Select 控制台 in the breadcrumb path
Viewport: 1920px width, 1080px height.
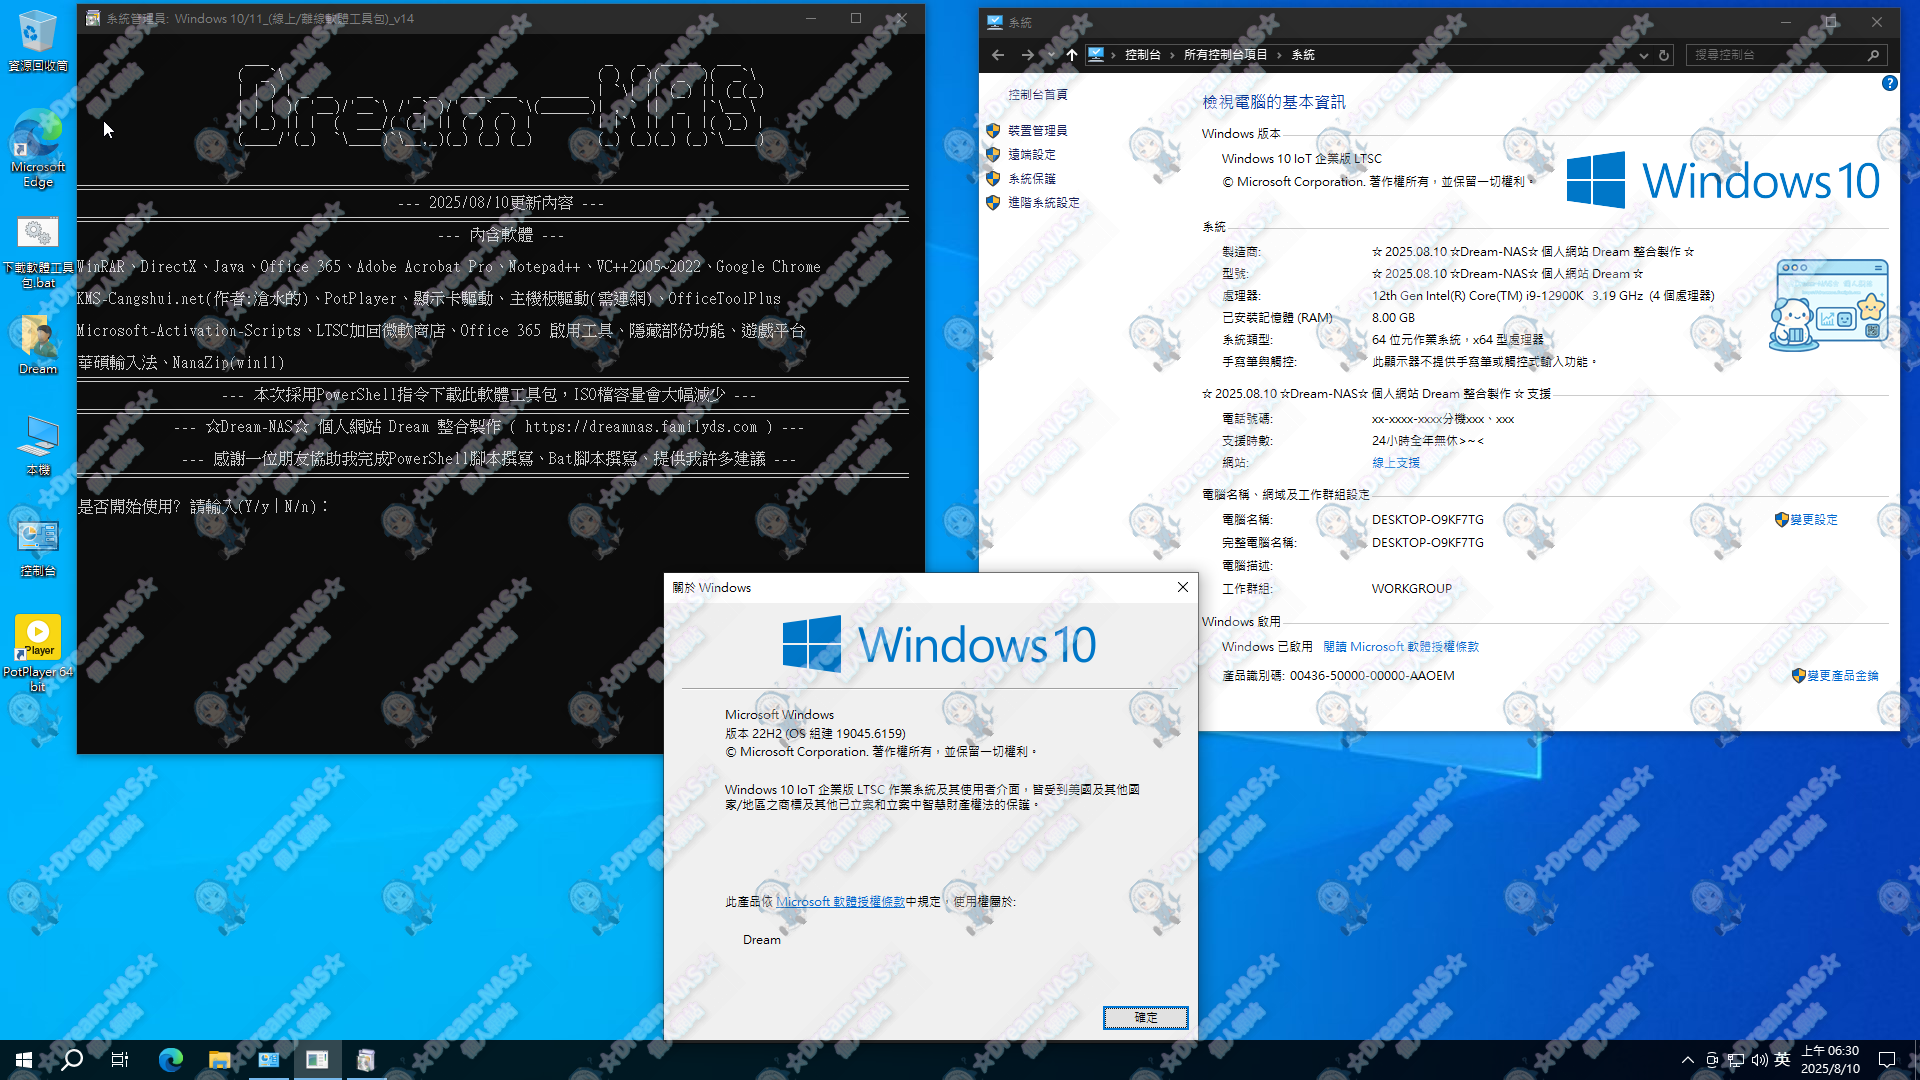click(x=1142, y=55)
